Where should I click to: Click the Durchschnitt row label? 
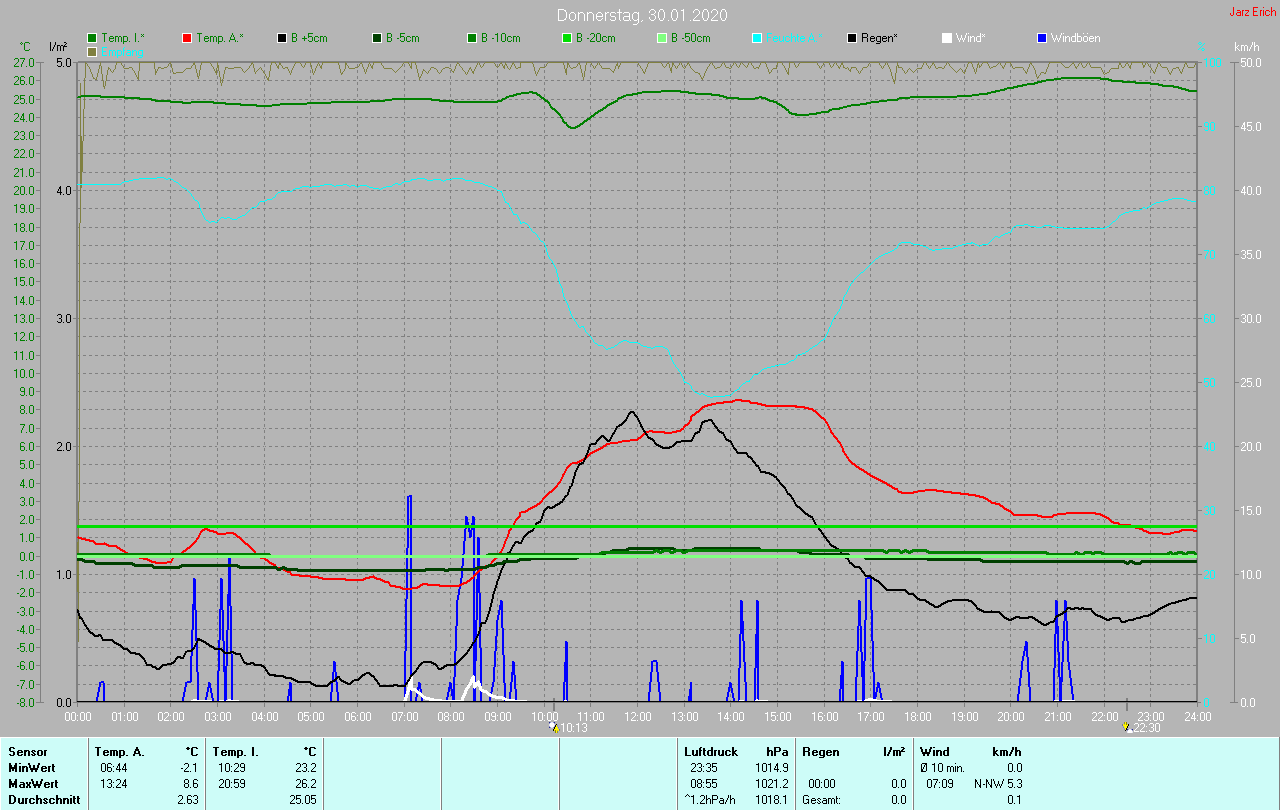[x=44, y=800]
